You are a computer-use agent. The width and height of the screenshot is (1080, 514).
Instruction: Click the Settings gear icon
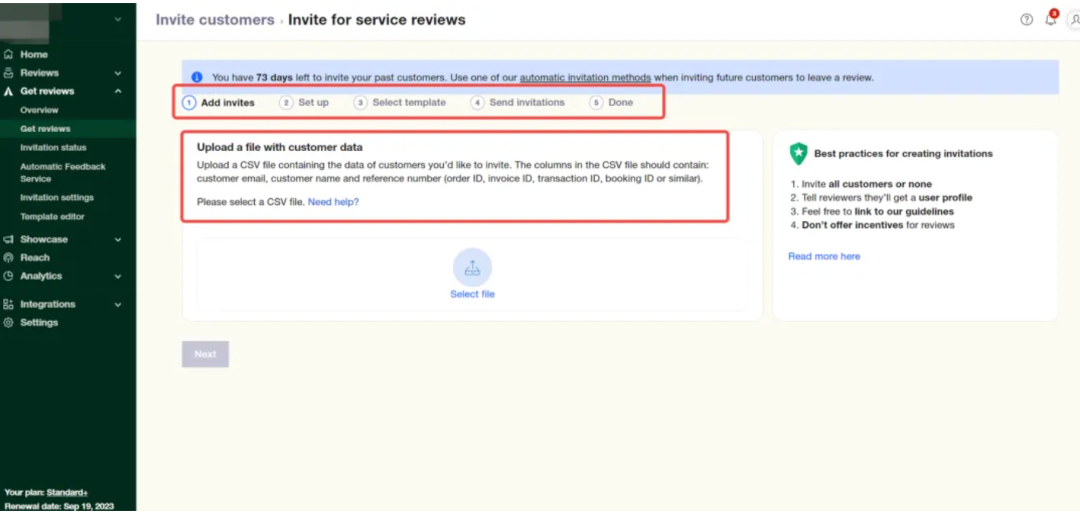click(x=8, y=322)
